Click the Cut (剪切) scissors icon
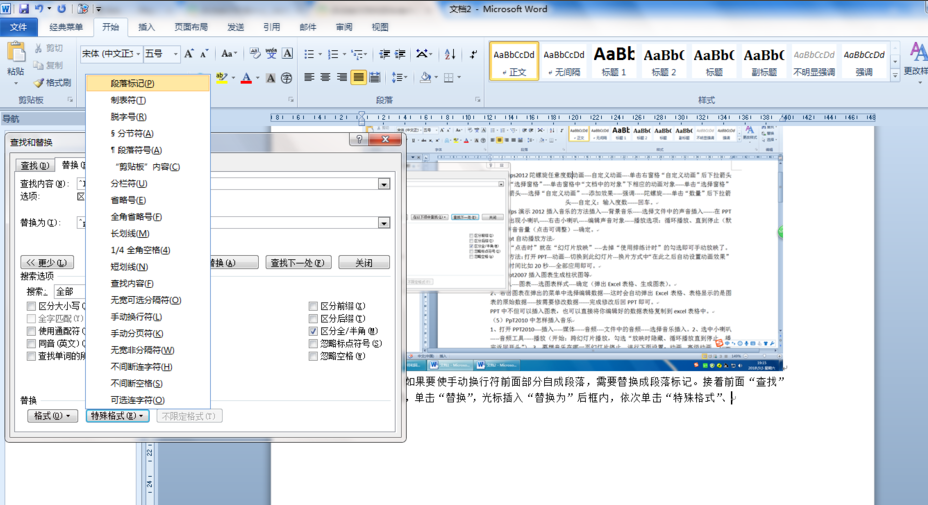Image resolution: width=928 pixels, height=505 pixels. tap(39, 48)
